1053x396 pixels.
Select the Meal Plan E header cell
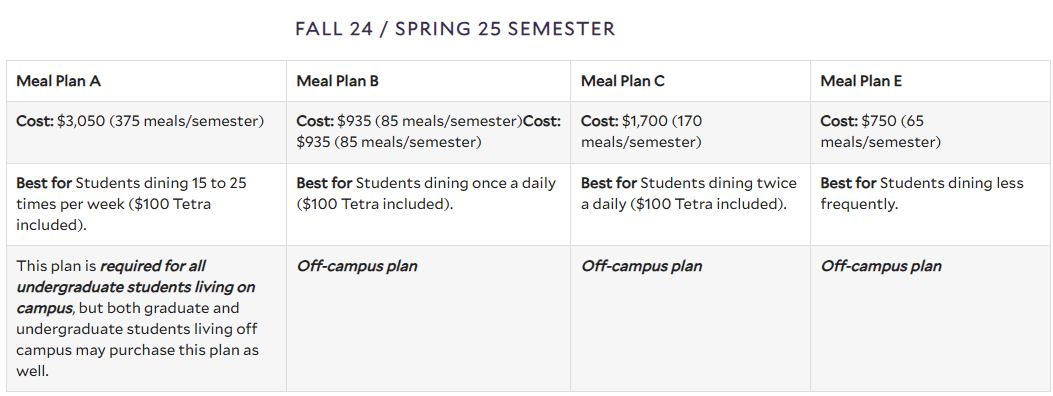[929, 81]
